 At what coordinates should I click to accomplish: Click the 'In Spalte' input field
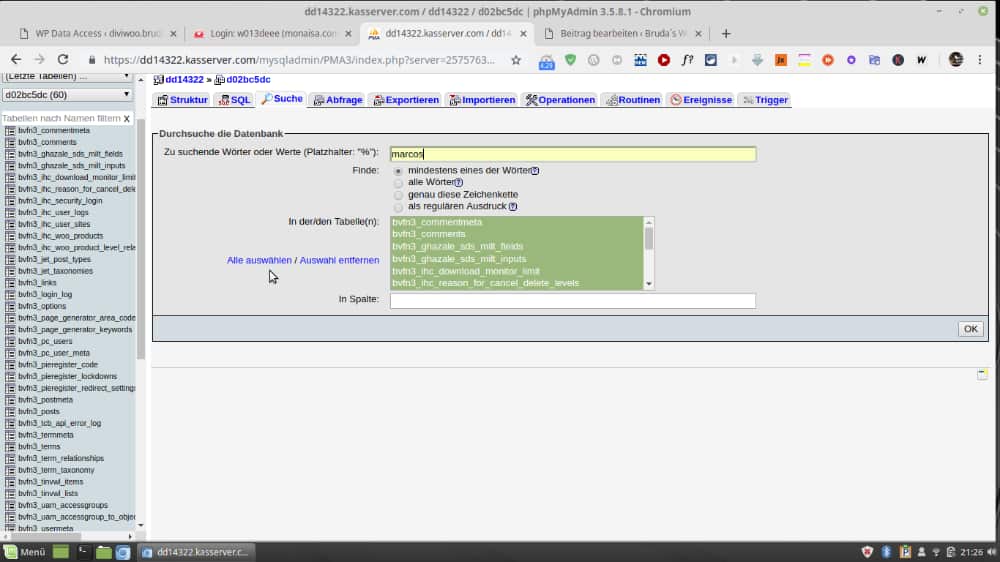pyautogui.click(x=572, y=300)
